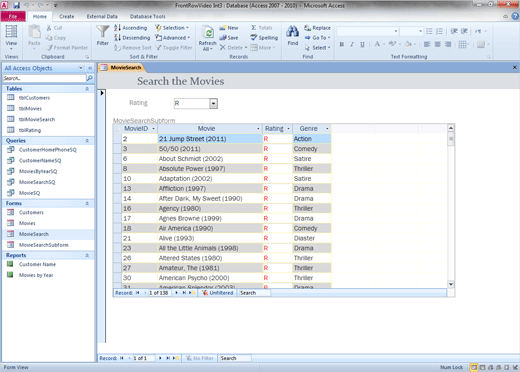Open the font color picker
This screenshot has height=372, width=520.
click(379, 44)
